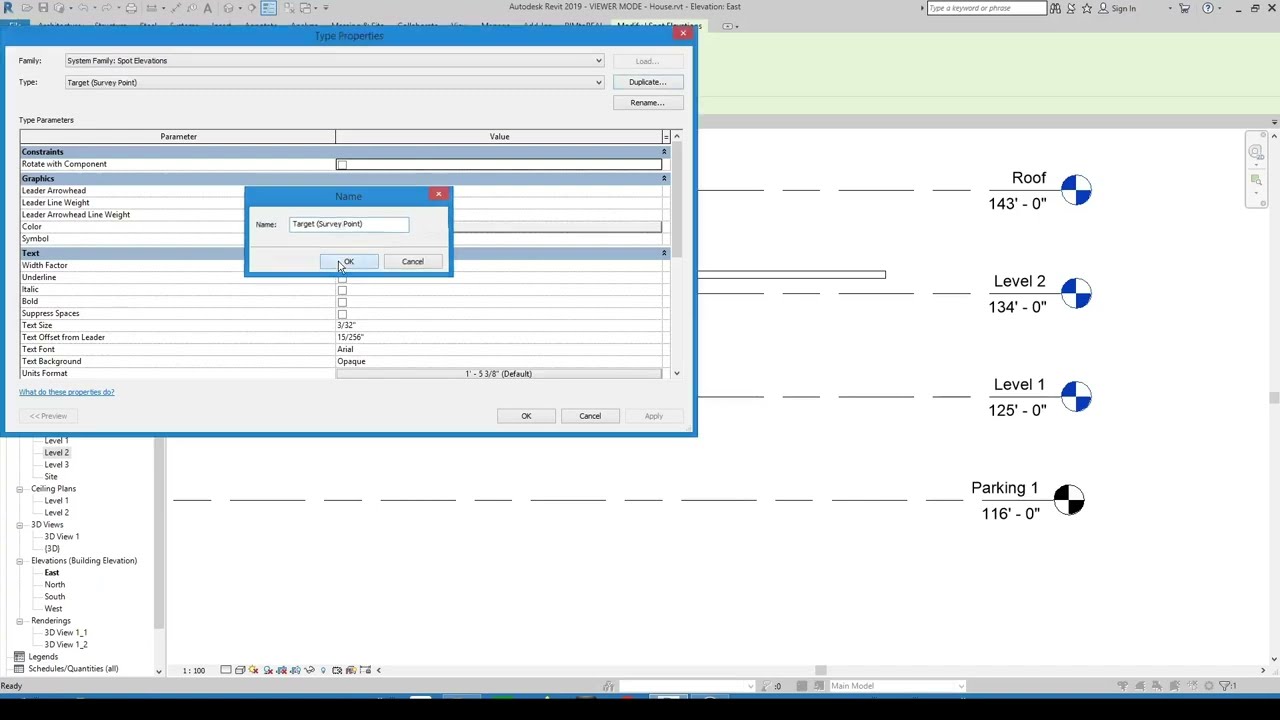This screenshot has height=720, width=1280.
Task: Click the search binoculars icon
Action: pyautogui.click(x=1055, y=8)
